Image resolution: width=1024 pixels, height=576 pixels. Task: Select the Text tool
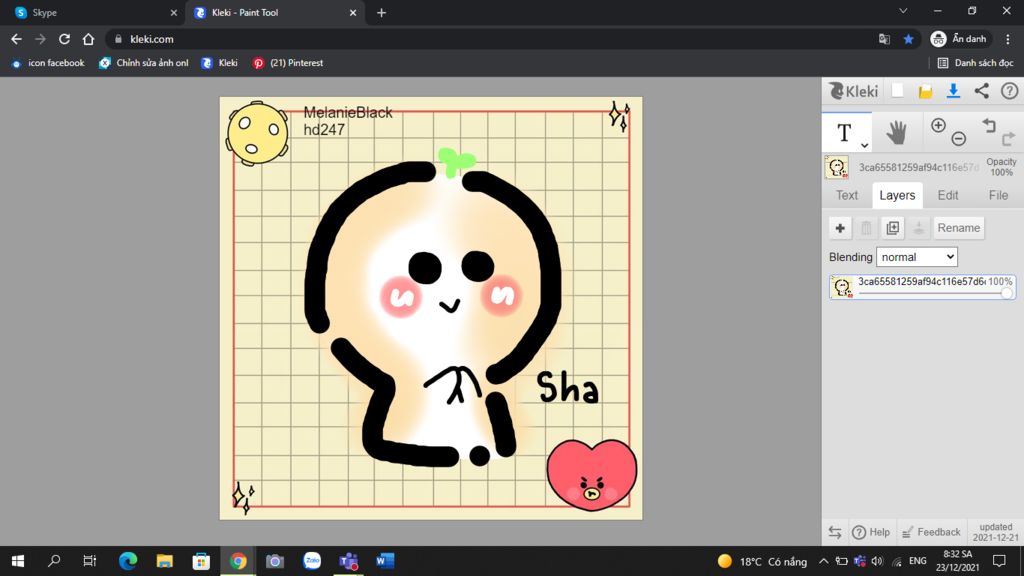844,133
